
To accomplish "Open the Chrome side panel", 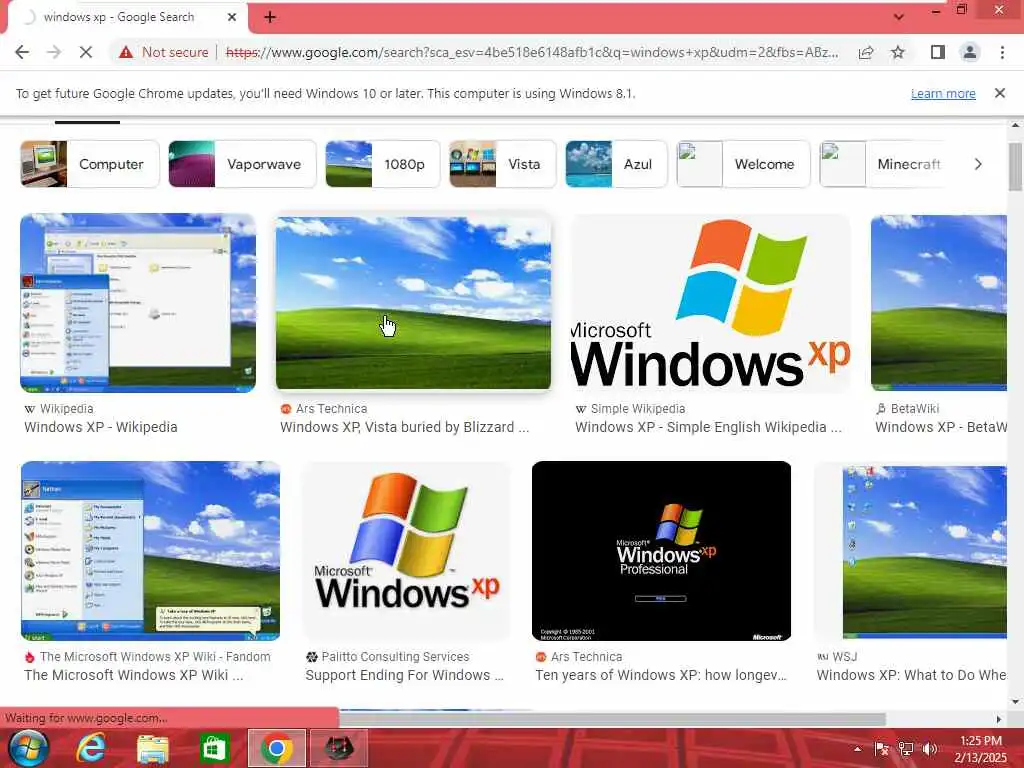I will click(938, 52).
